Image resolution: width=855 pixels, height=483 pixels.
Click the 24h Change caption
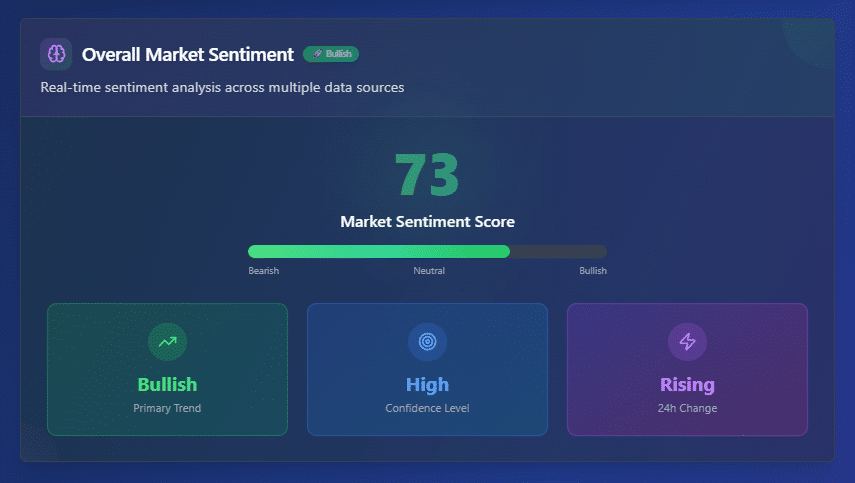pos(687,408)
